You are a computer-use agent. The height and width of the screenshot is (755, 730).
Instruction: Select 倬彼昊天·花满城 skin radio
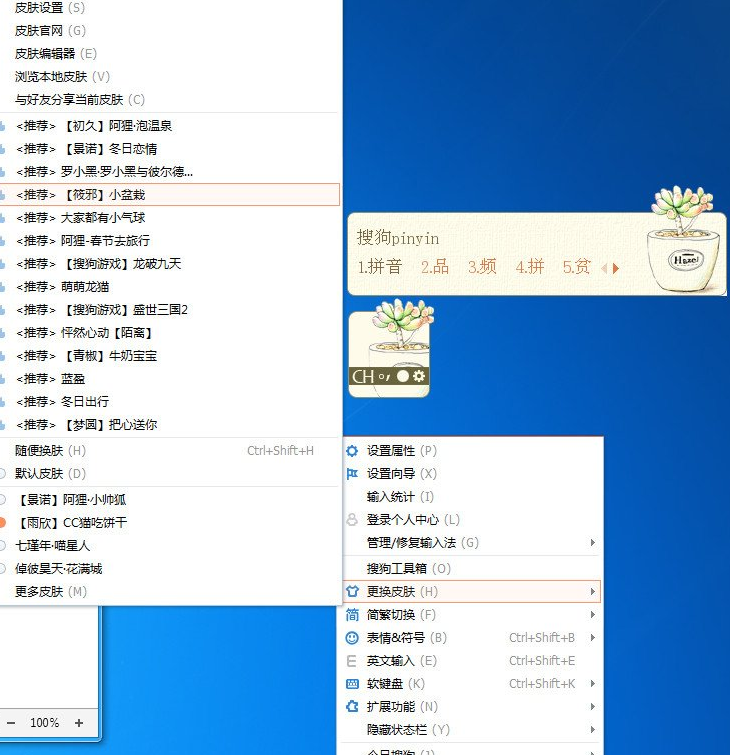2,569
